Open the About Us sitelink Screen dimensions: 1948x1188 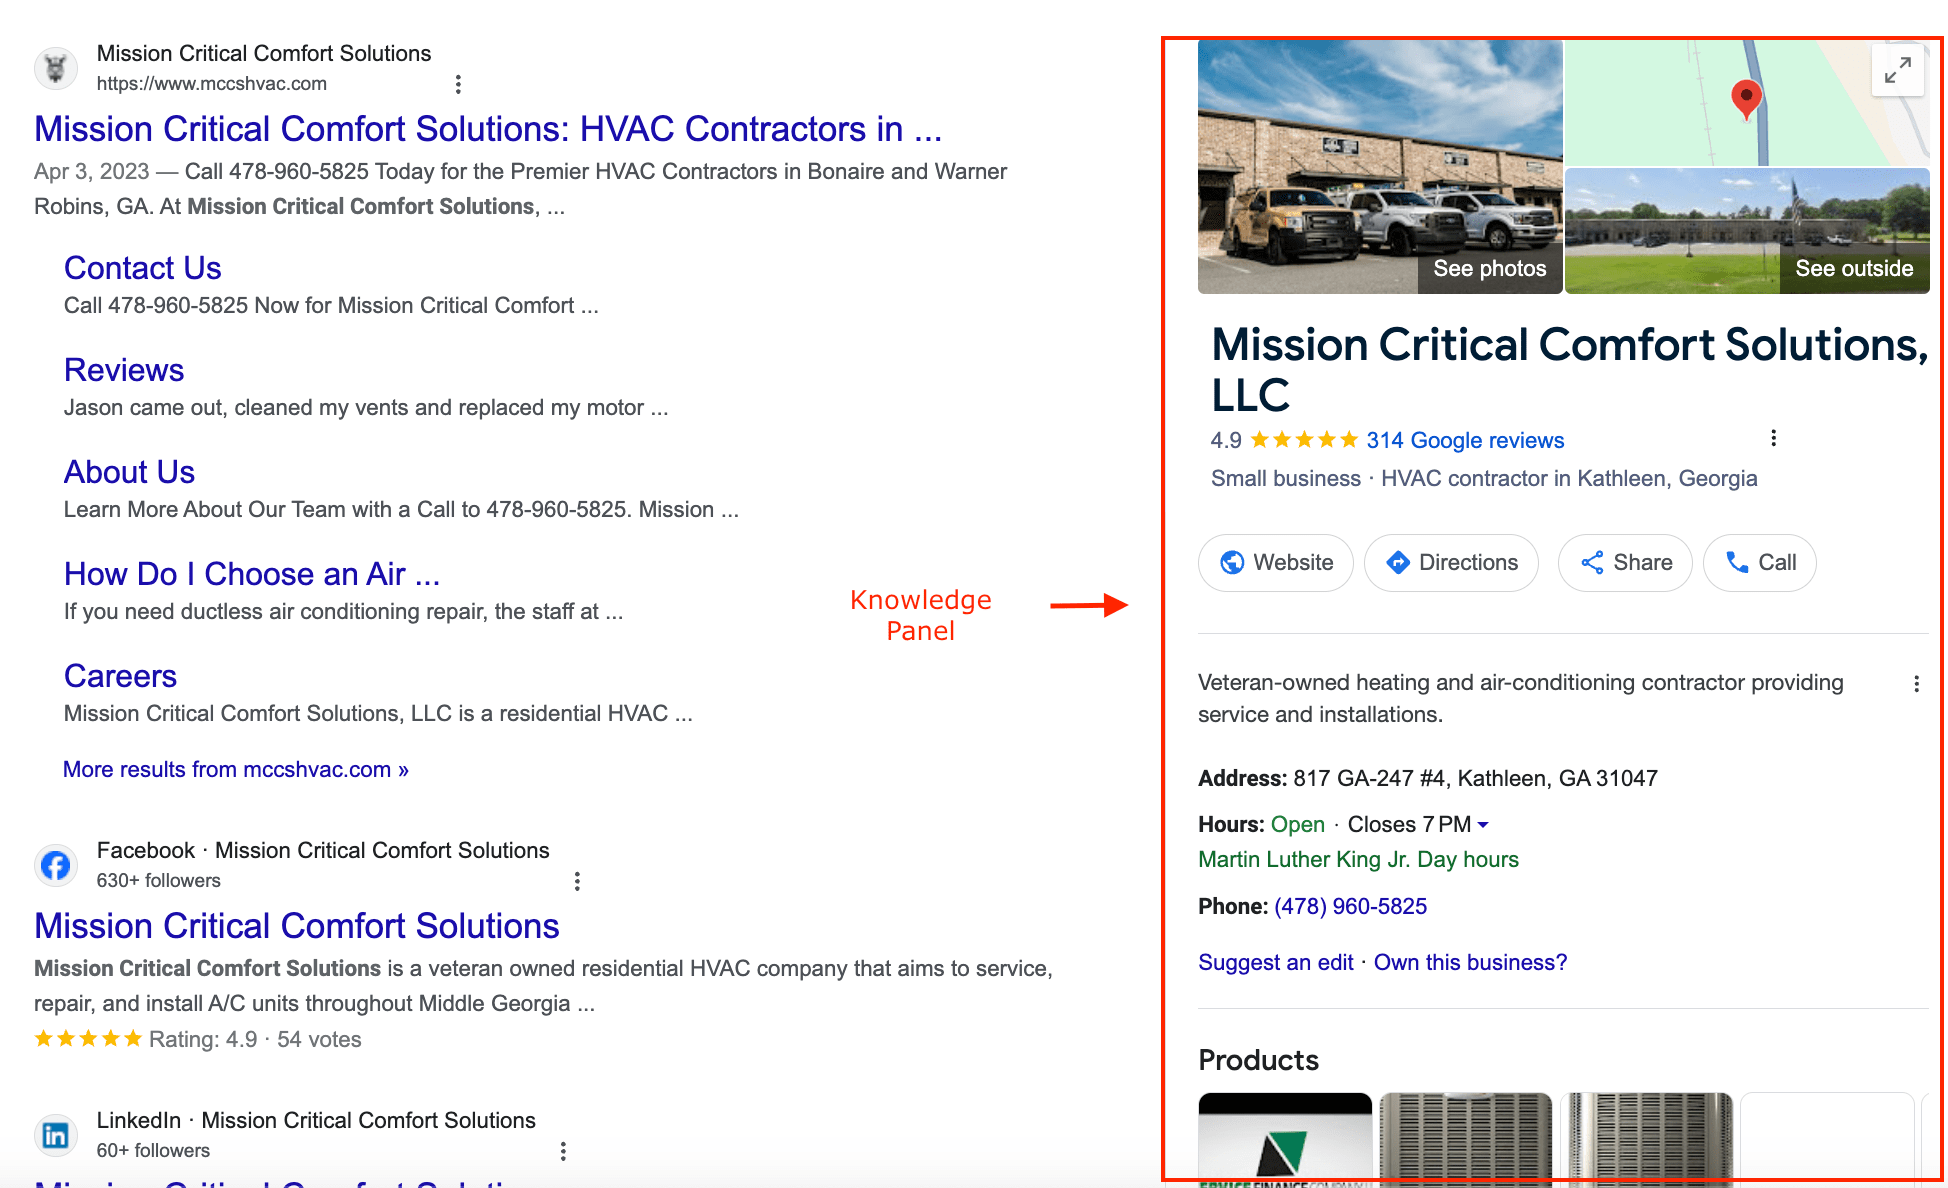coord(129,472)
